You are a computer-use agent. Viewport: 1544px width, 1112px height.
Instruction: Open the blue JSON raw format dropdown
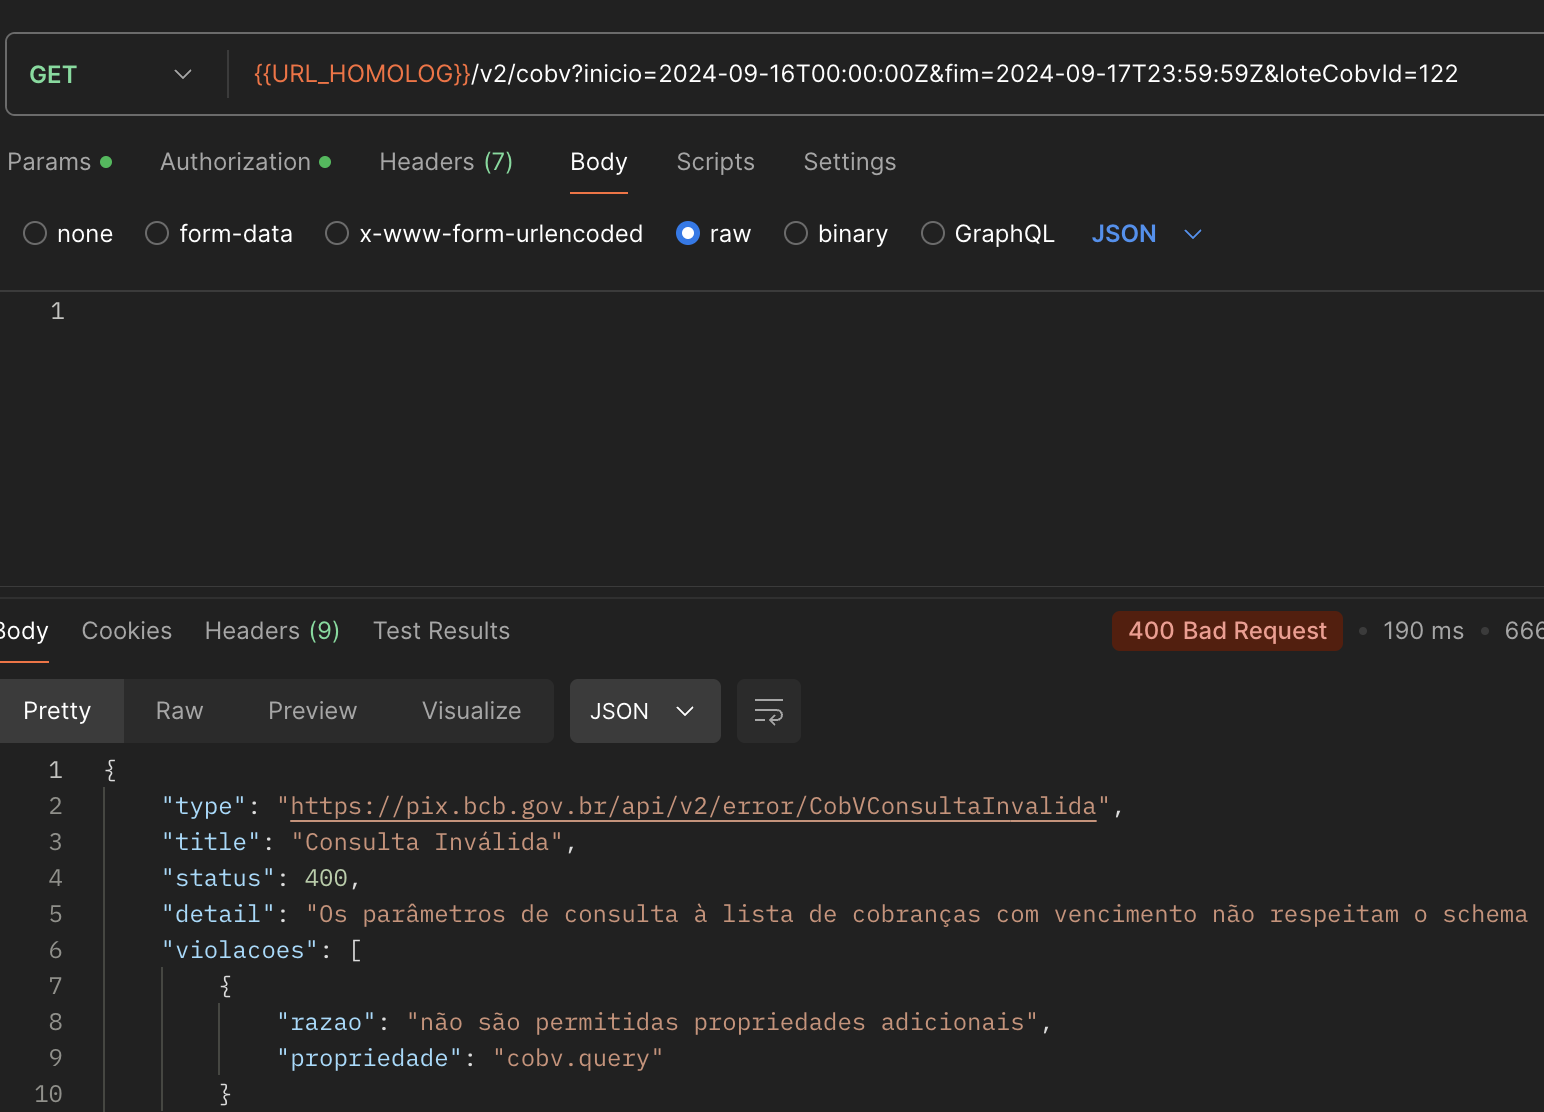[x=1146, y=234]
